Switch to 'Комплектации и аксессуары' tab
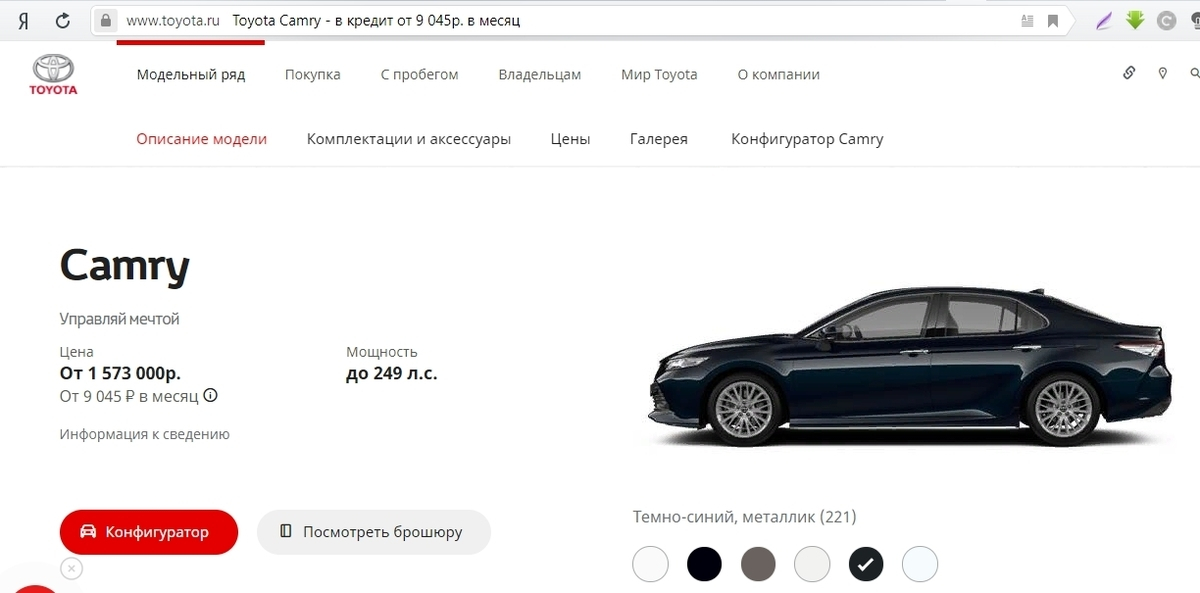The image size is (1200, 593). [409, 139]
